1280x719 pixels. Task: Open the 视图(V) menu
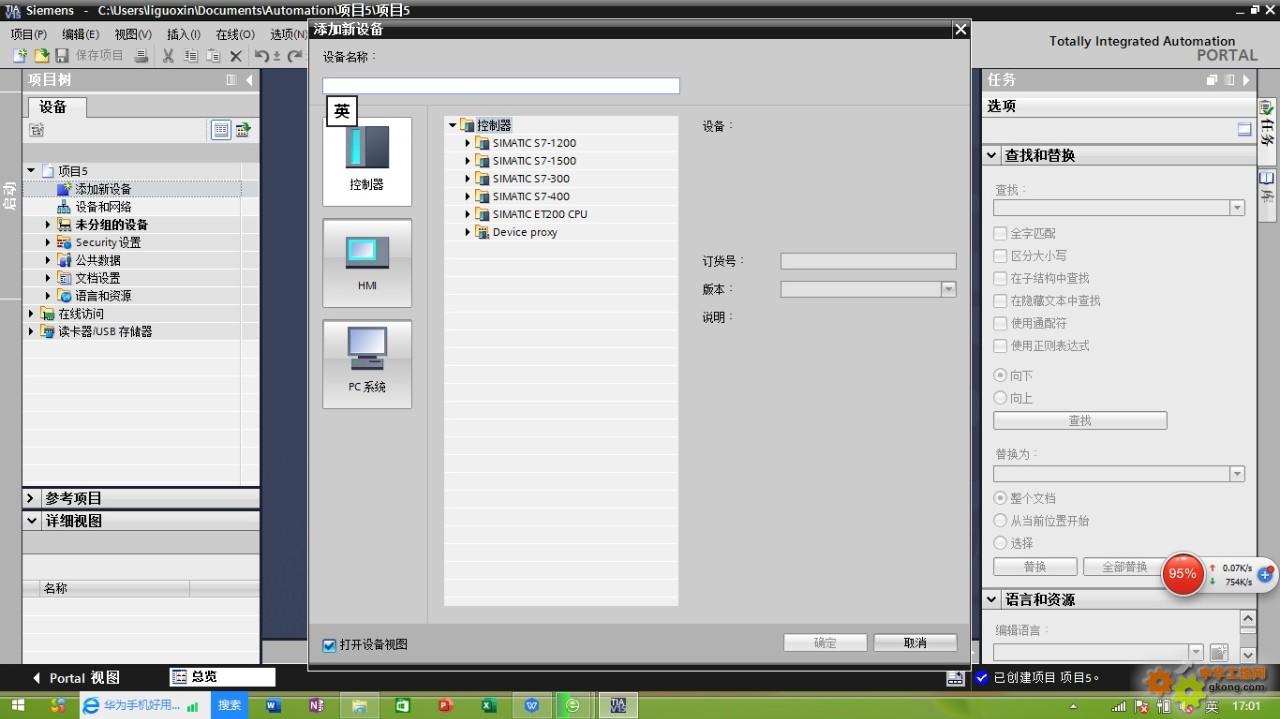[x=132, y=34]
